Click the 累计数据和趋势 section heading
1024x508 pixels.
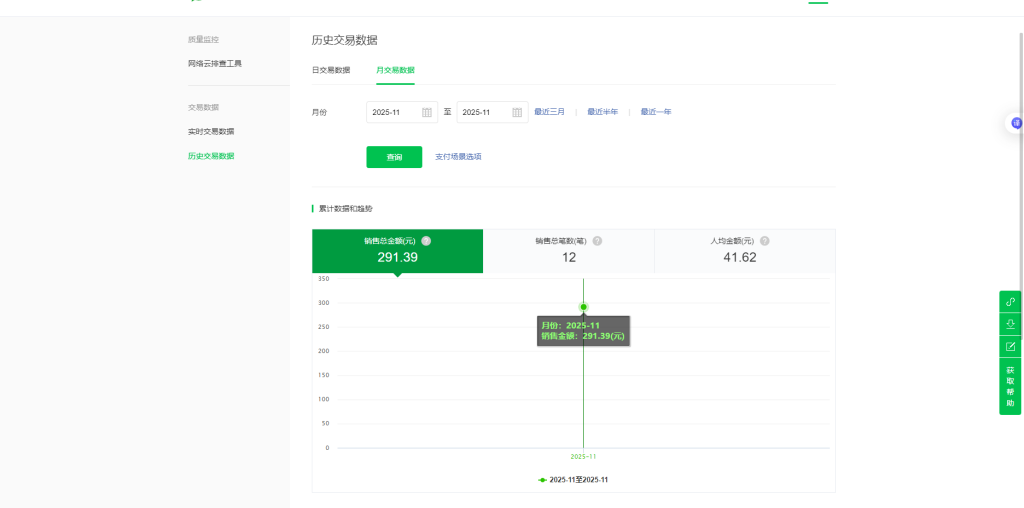point(345,209)
